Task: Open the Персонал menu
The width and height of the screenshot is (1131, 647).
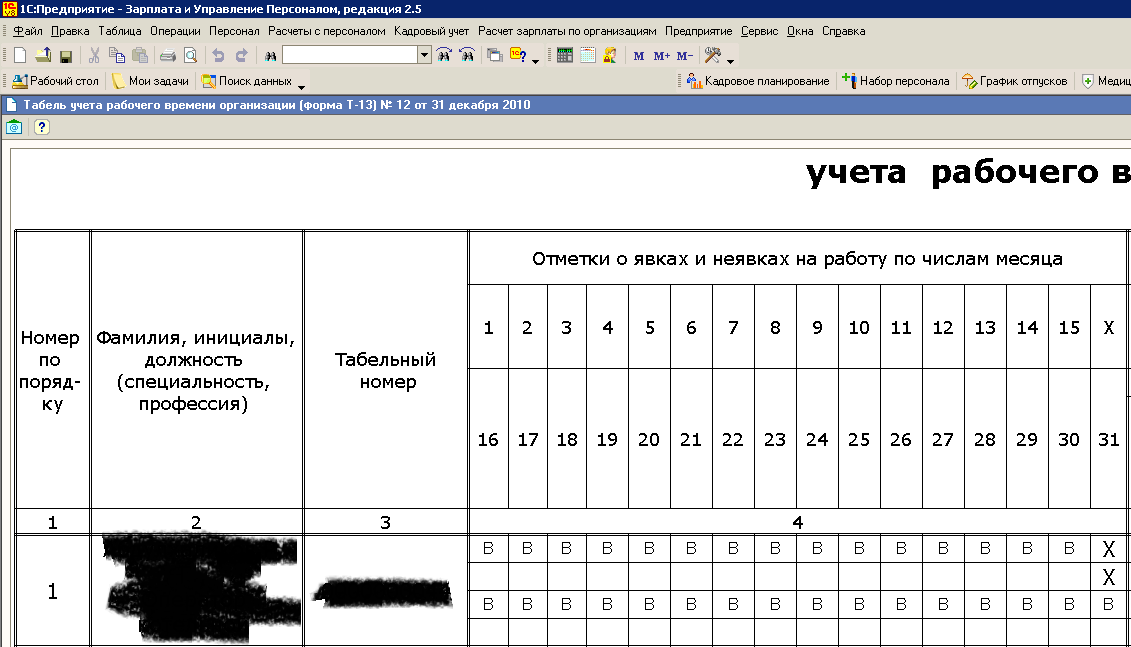Action: 234,31
